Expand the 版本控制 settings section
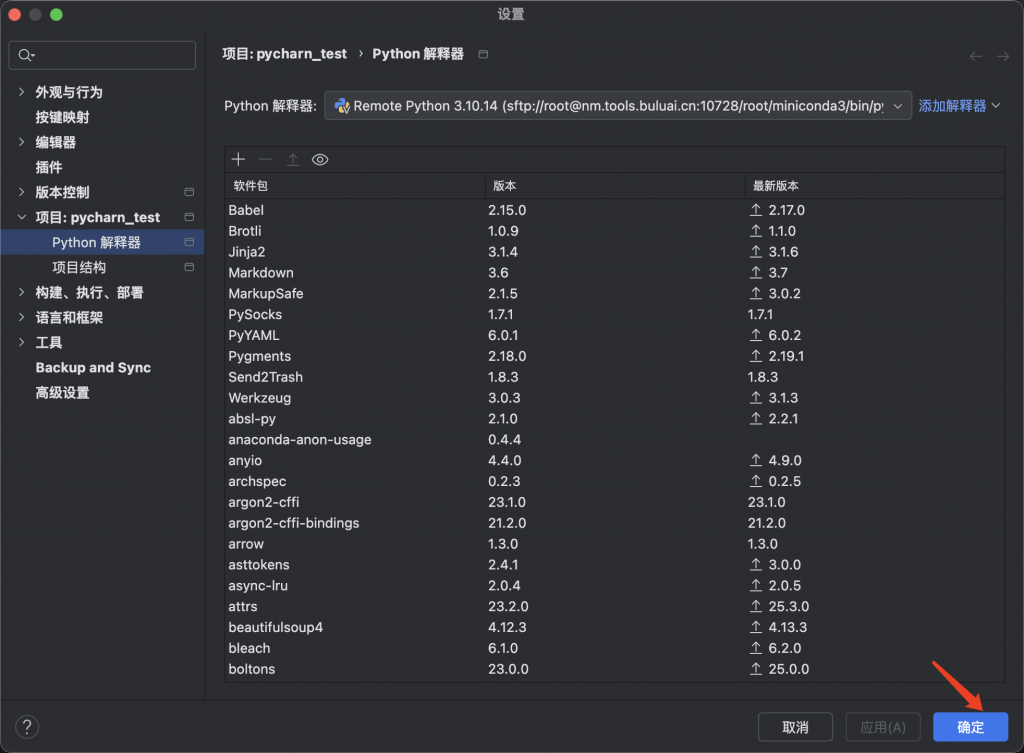 coord(22,192)
